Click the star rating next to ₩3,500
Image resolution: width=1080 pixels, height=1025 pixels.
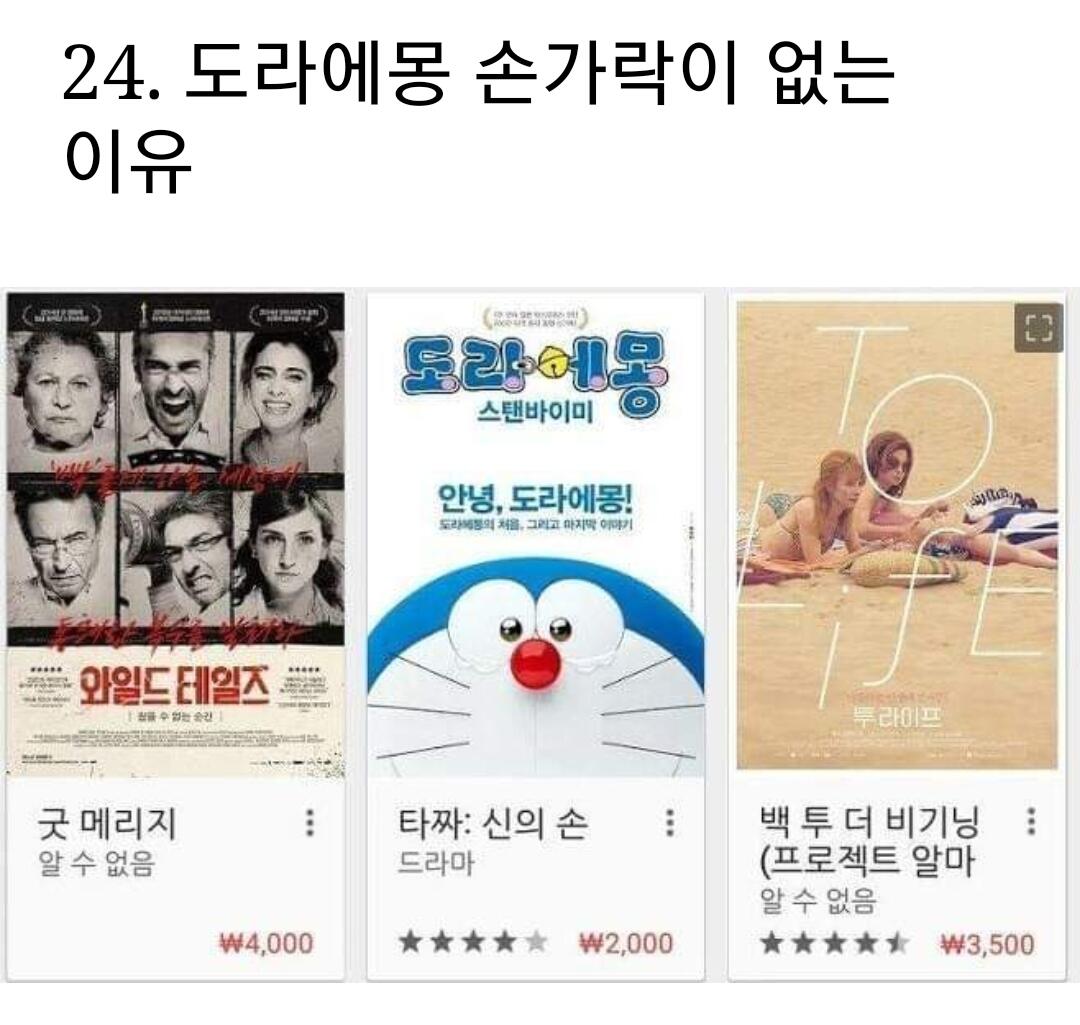834,943
